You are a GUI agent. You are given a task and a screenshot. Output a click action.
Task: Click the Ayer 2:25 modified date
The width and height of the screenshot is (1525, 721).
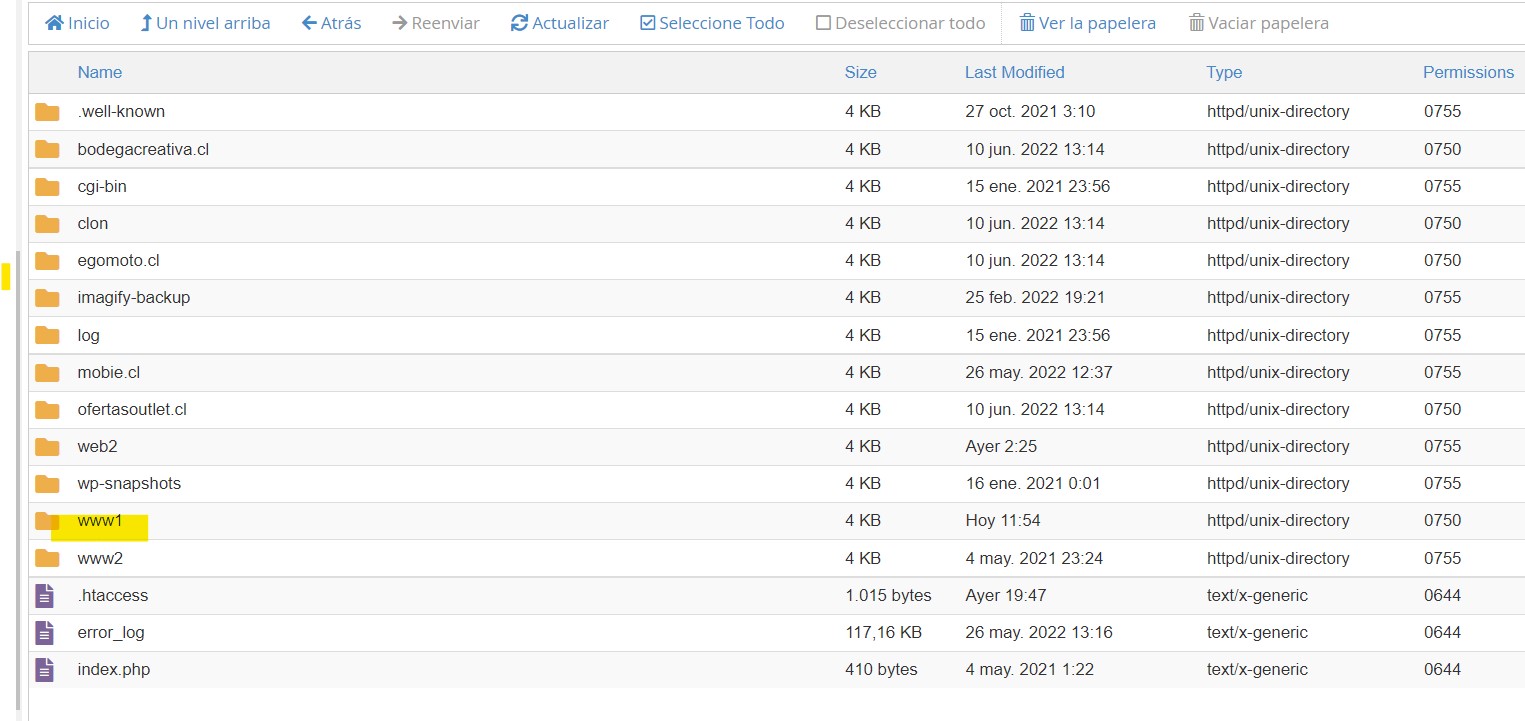point(1003,446)
